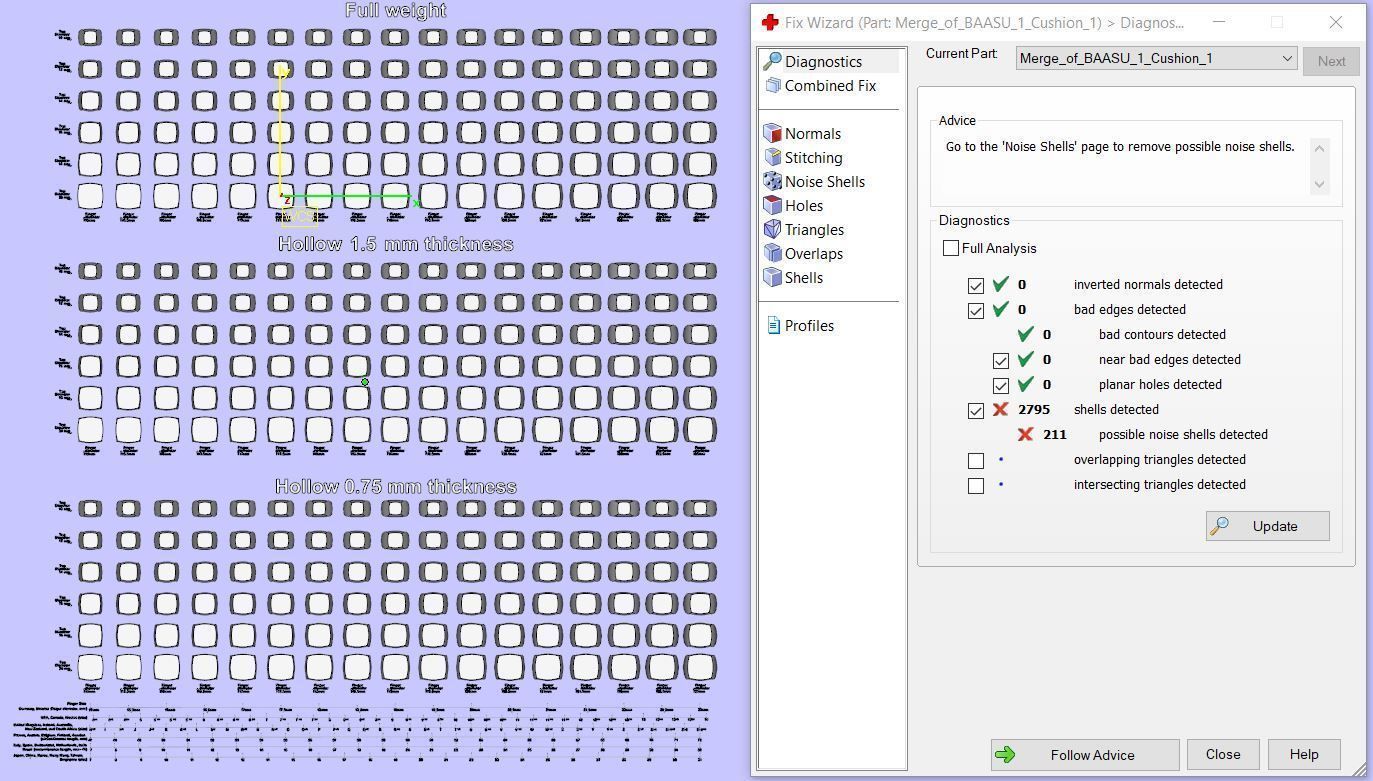Click Hollow 1.5 mm thickness heading
This screenshot has width=1373, height=781.
coord(396,245)
